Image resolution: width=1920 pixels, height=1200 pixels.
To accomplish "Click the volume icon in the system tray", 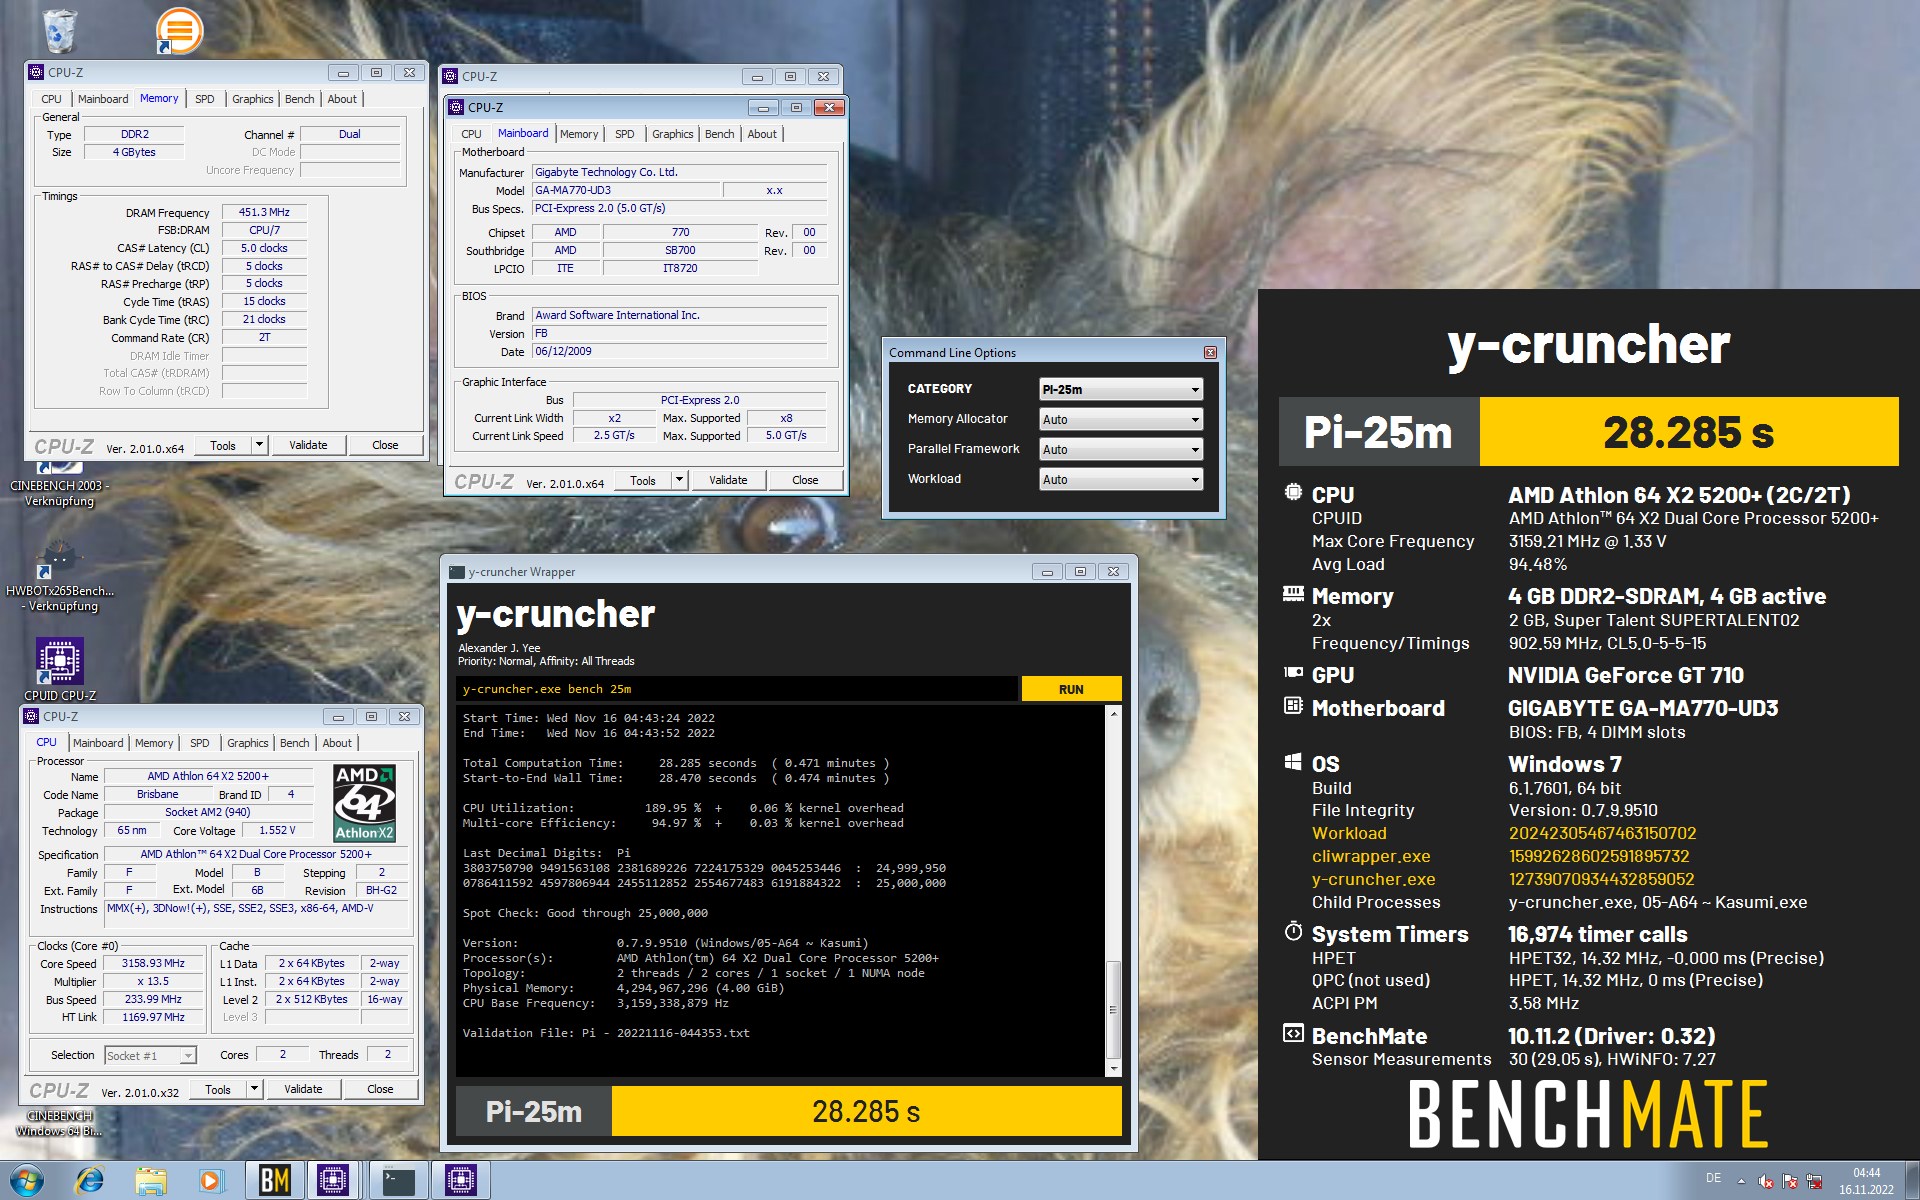I will [x=1766, y=1181].
